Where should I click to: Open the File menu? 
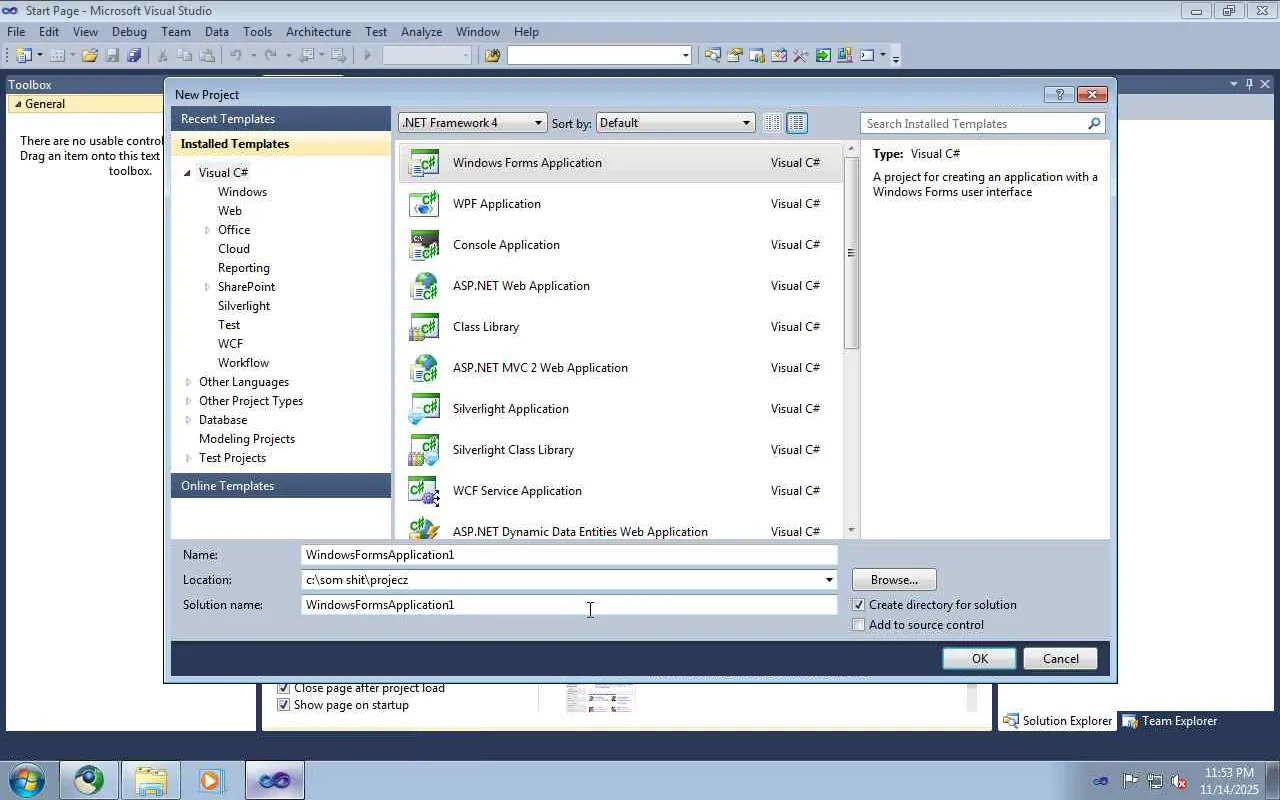coord(16,32)
